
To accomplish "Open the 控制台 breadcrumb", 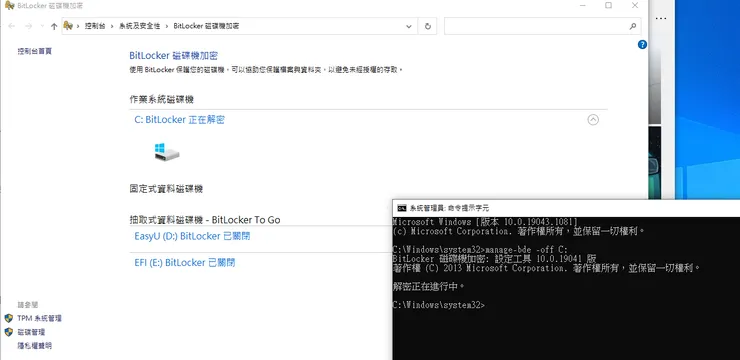I will (x=95, y=26).
